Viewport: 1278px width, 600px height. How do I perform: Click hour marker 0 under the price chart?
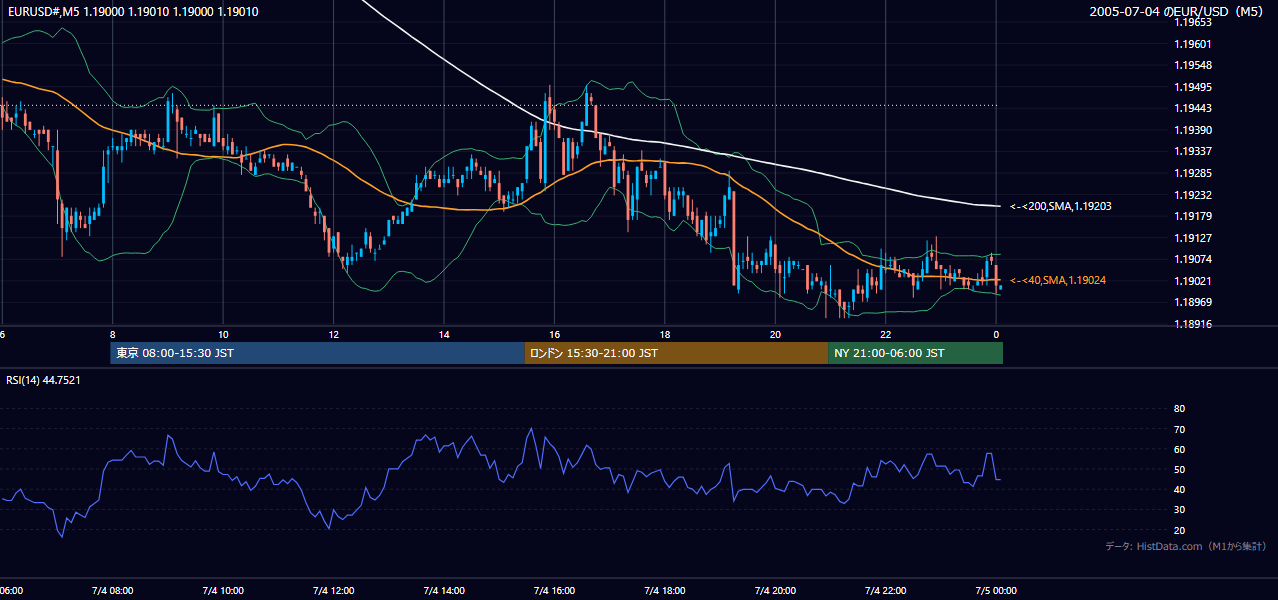tap(996, 334)
